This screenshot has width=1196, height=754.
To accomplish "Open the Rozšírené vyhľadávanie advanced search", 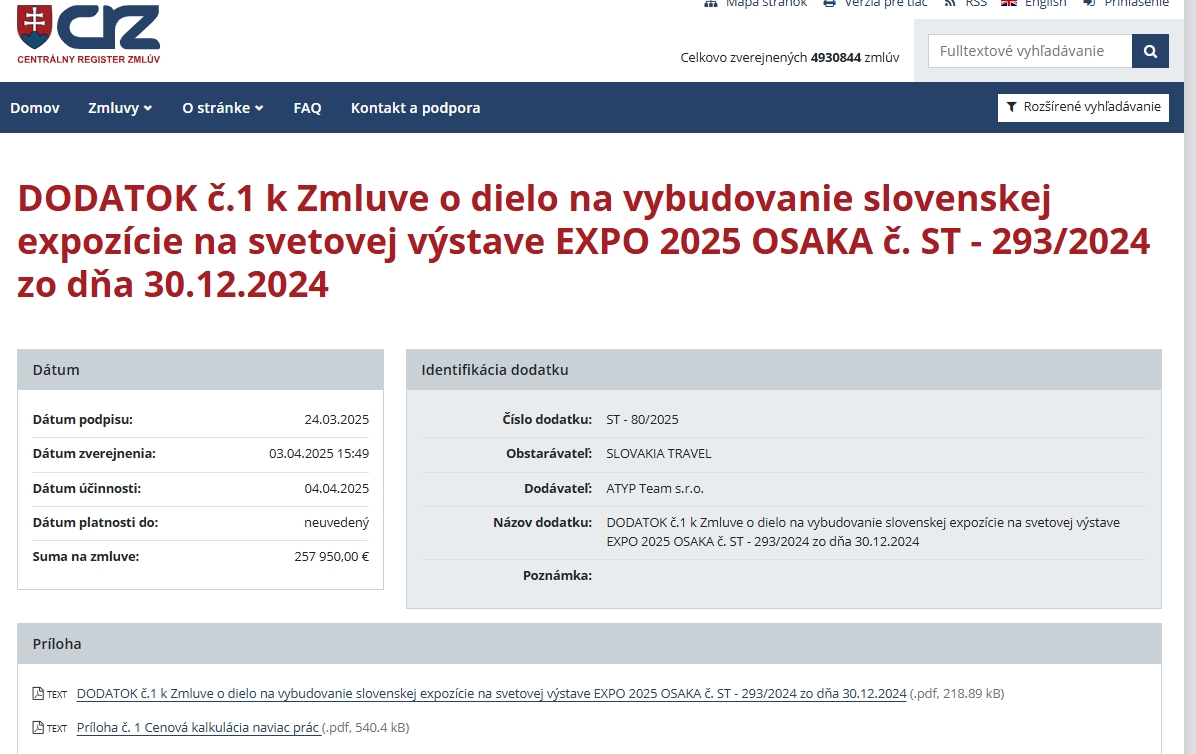I will [1083, 107].
